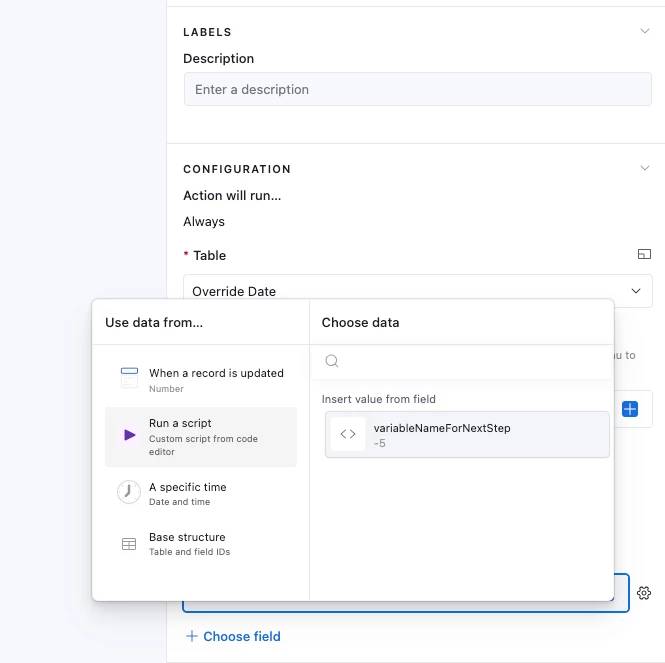The height and width of the screenshot is (663, 665).
Task: Choose Base structure data source
Action: [201, 544]
